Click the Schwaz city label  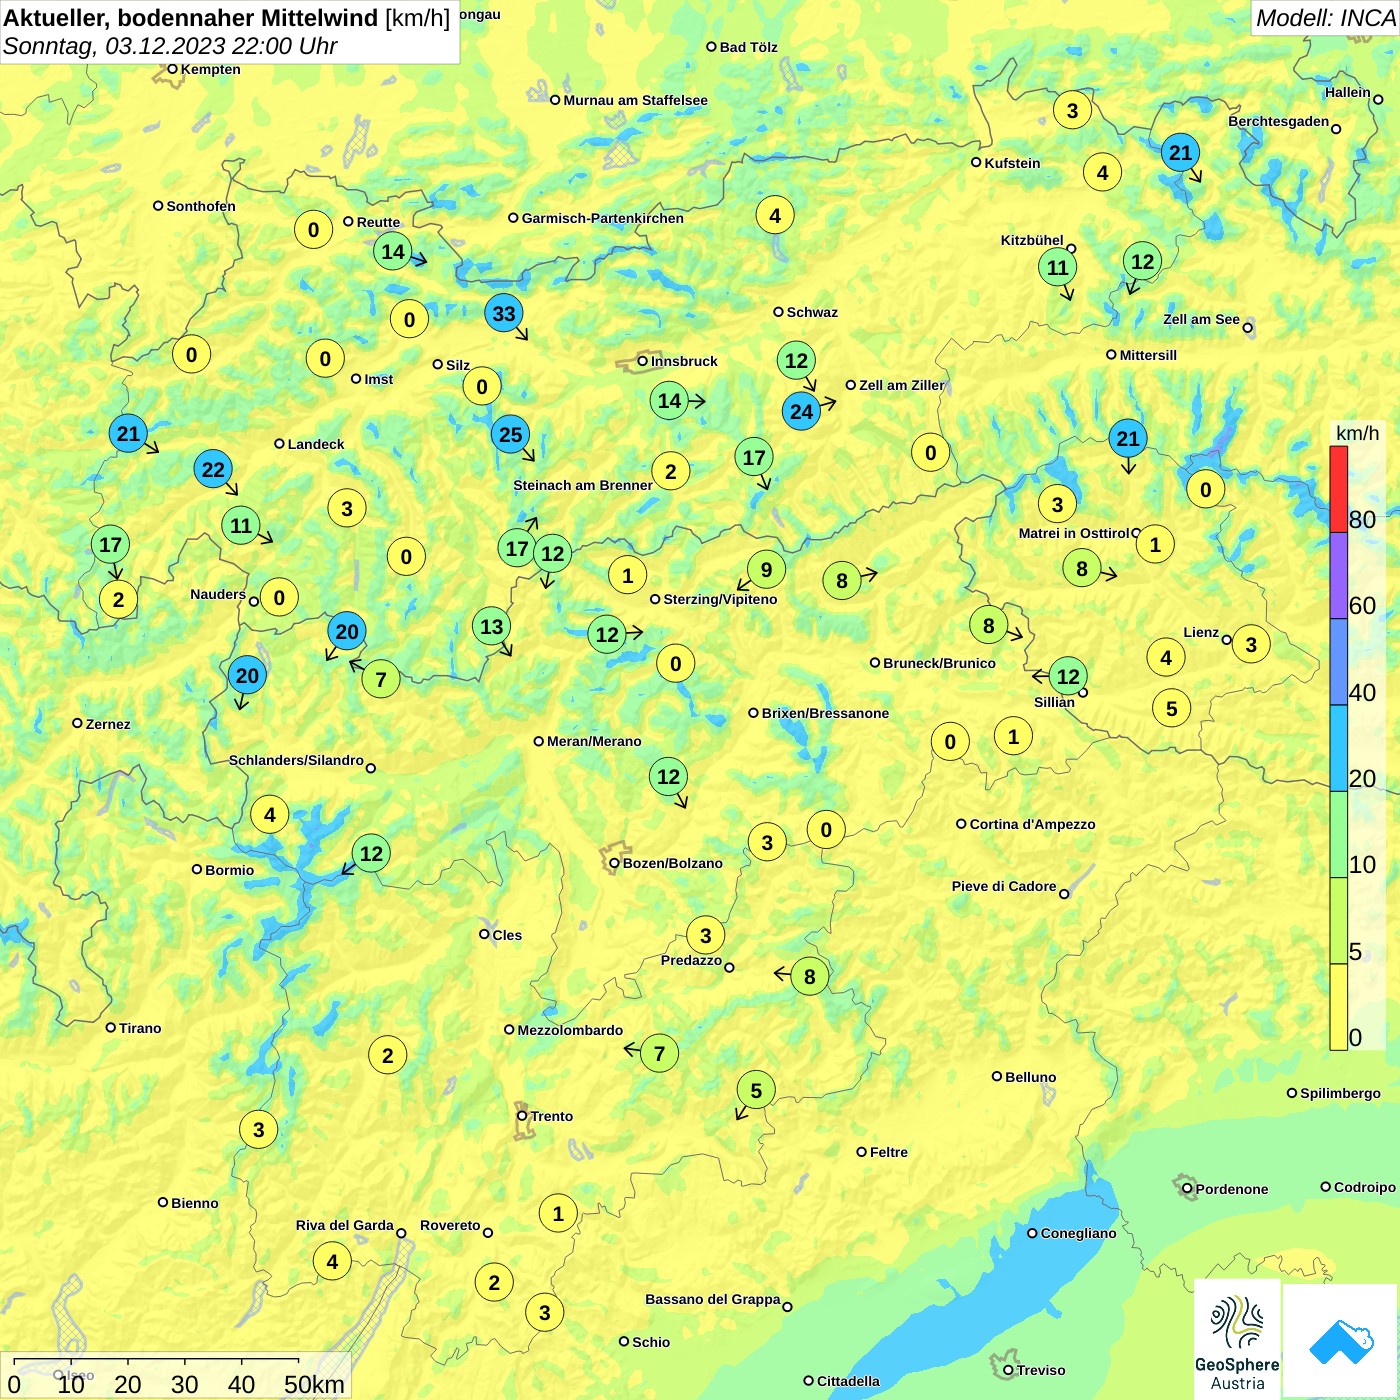[812, 312]
